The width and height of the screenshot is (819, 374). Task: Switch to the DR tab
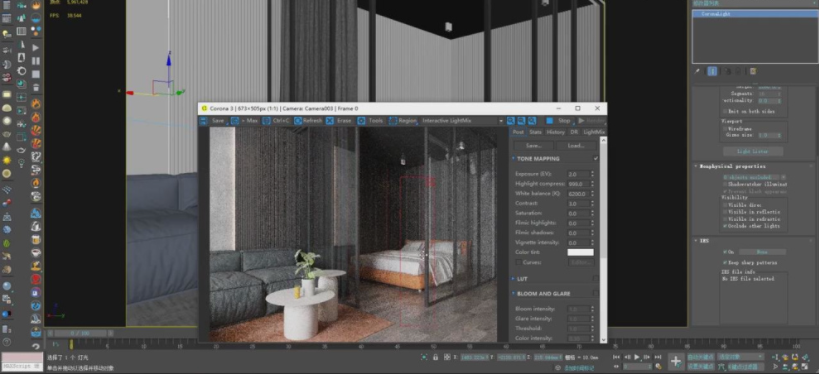pos(574,132)
